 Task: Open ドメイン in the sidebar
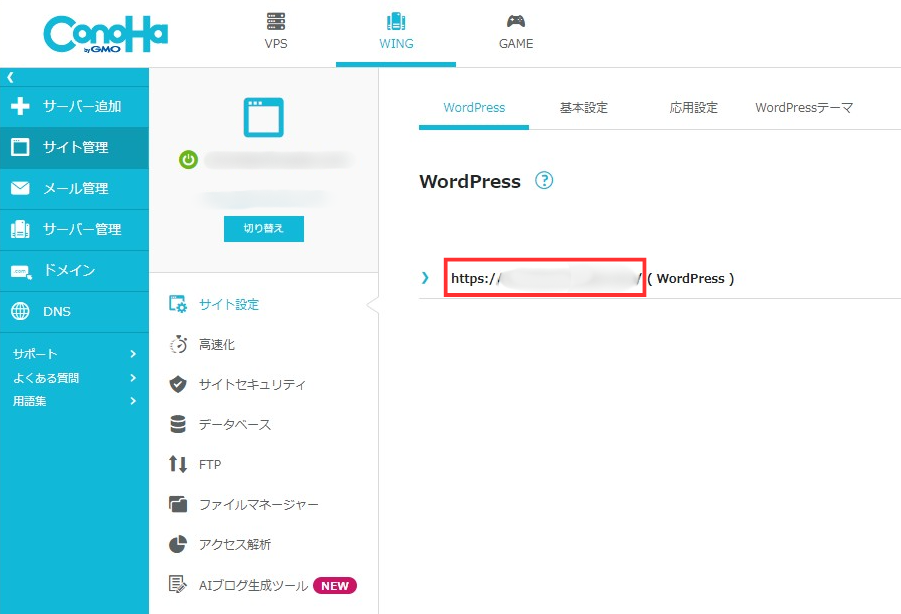69,270
